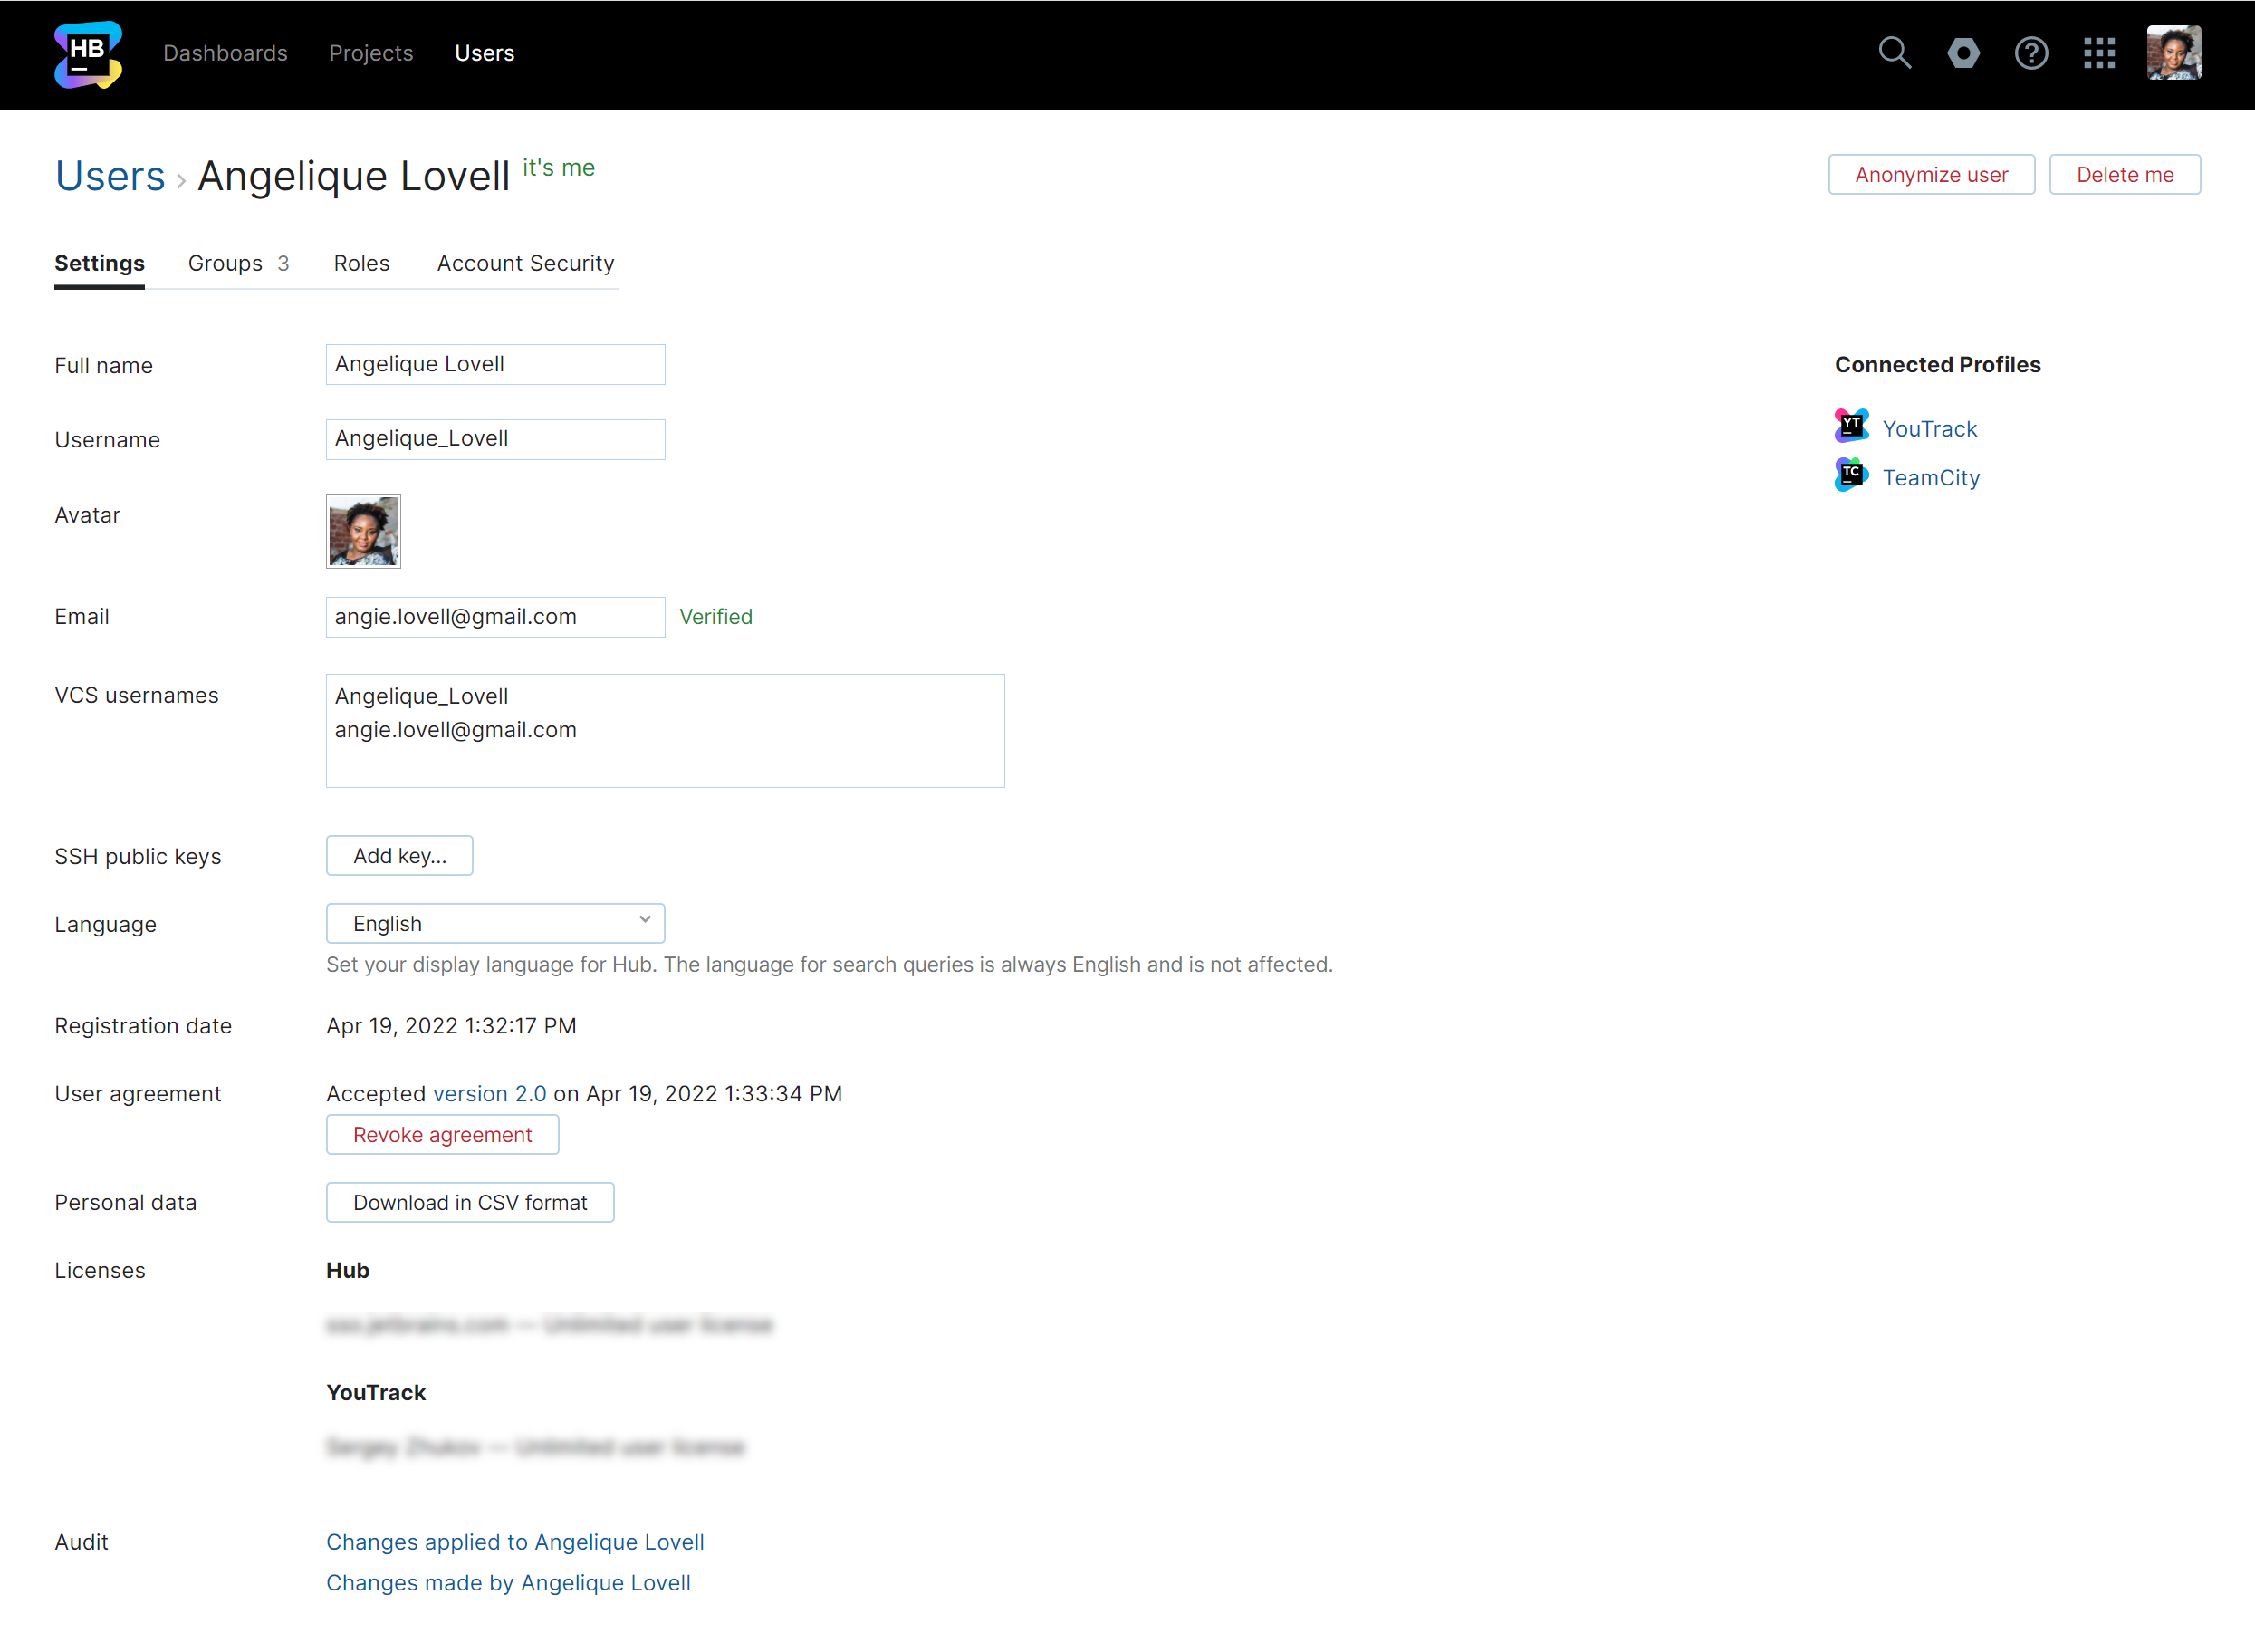Open the search magnifier icon
The image size is (2255, 1652).
pos(1894,53)
